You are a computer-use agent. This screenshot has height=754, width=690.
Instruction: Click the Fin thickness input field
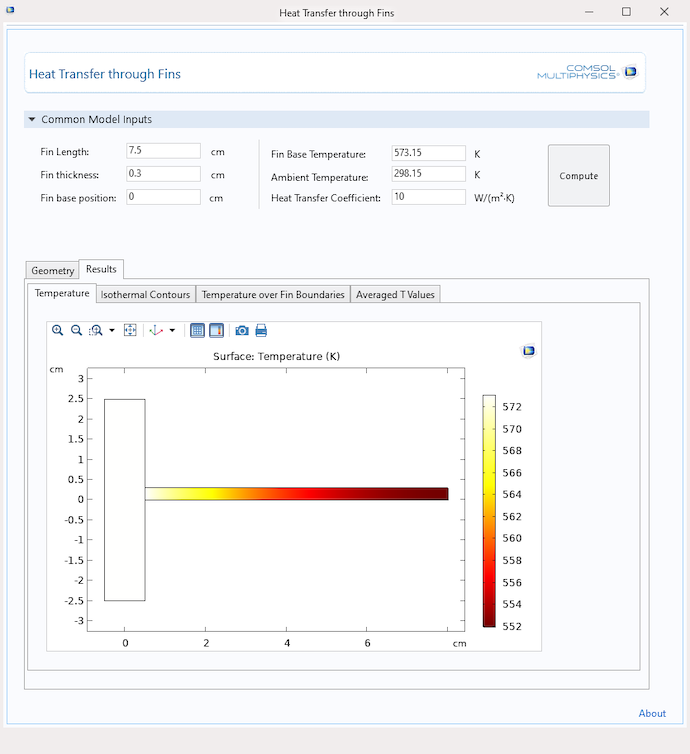(x=163, y=174)
